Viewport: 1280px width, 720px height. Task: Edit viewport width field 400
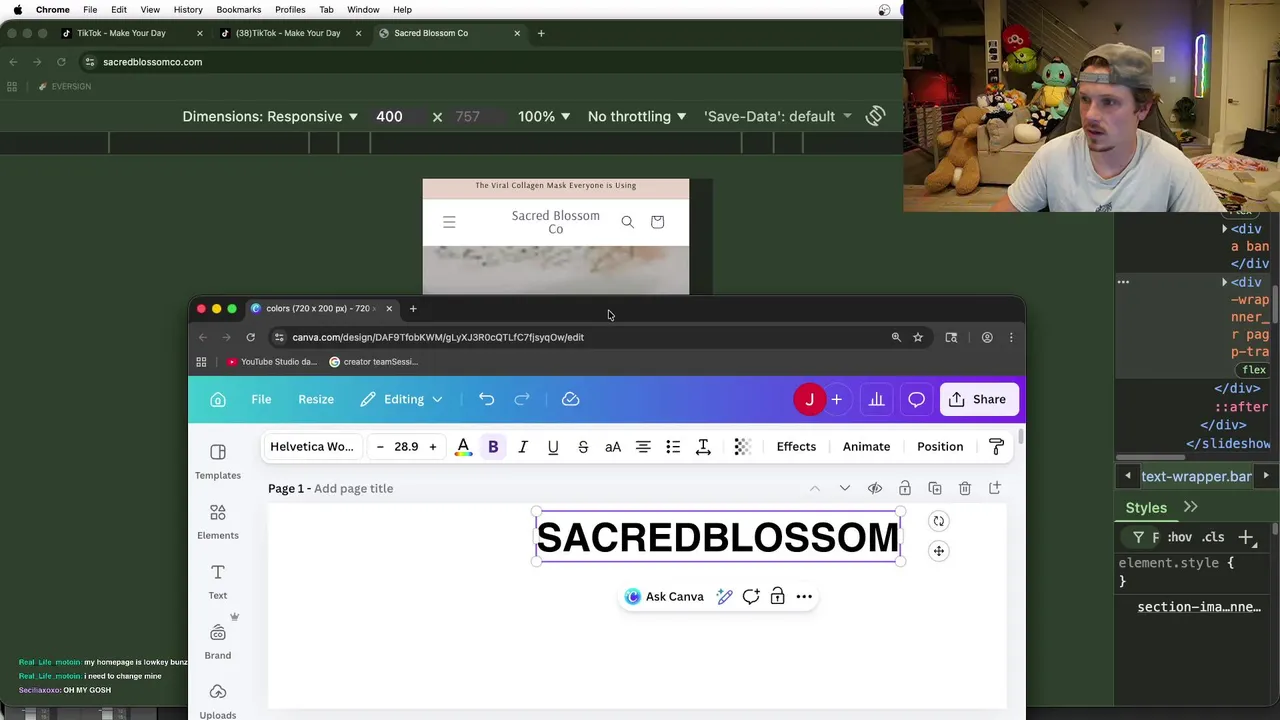tap(389, 117)
